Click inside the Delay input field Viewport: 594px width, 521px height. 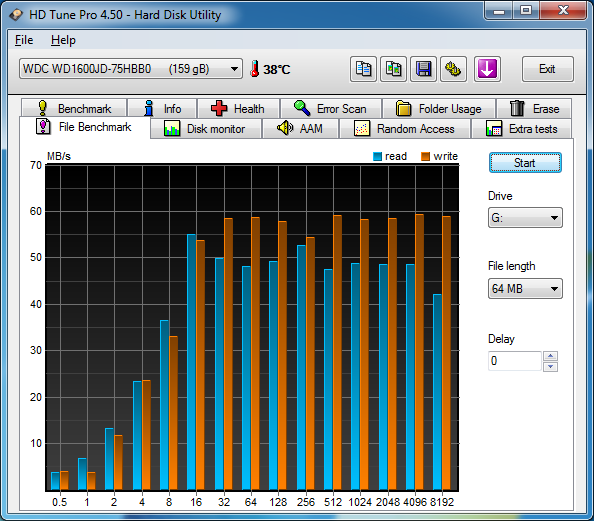click(515, 361)
